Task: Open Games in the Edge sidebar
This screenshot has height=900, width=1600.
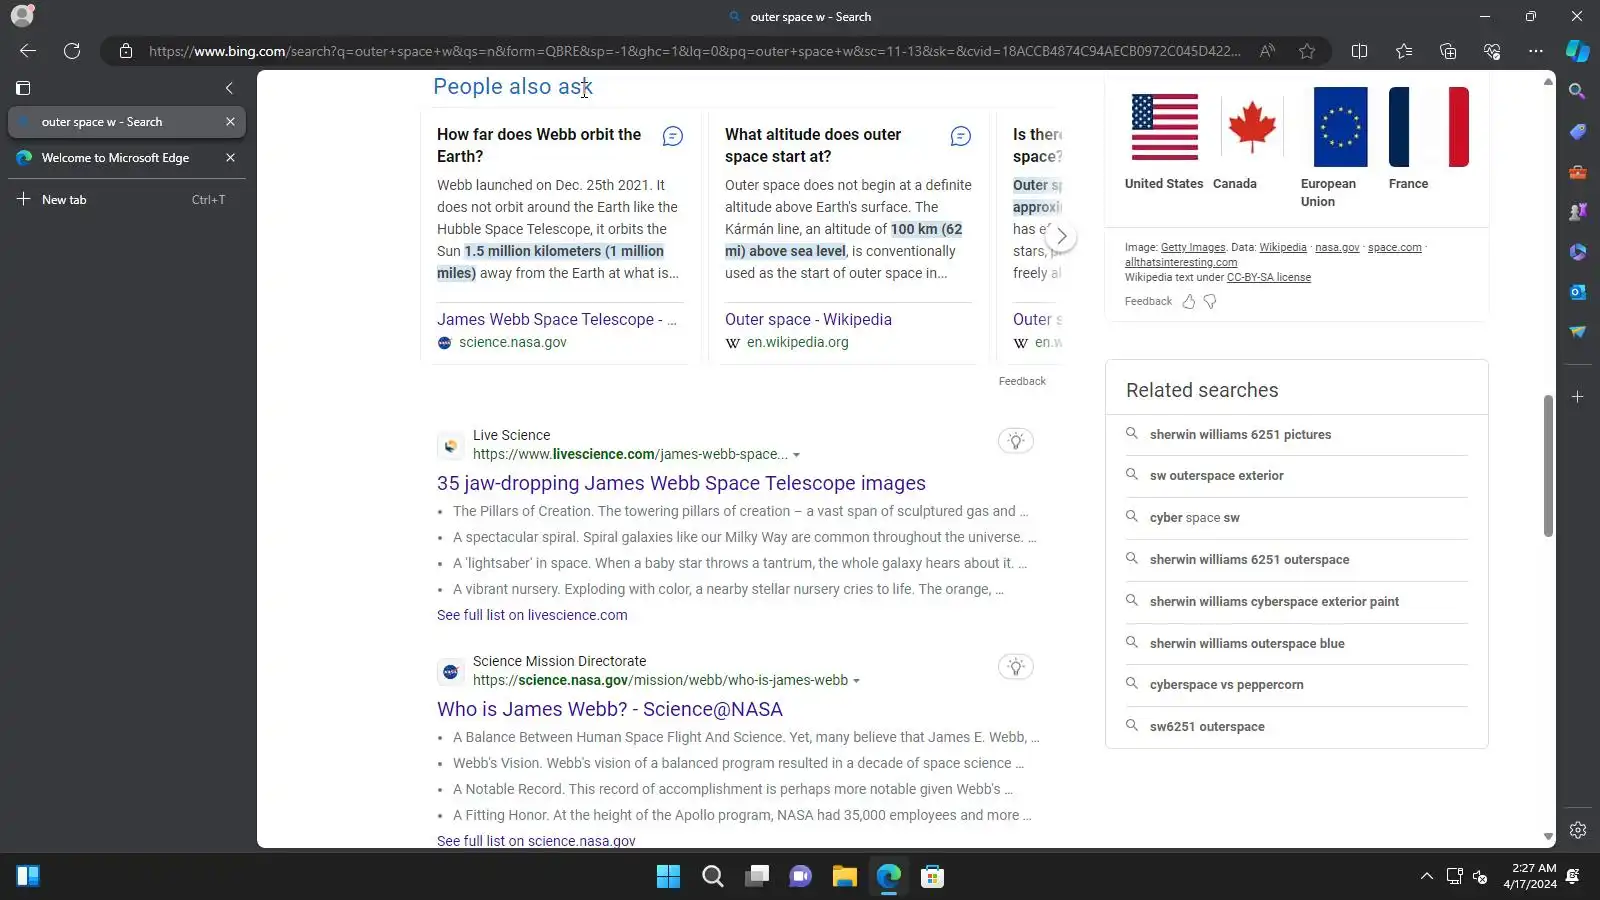Action: [x=1578, y=212]
